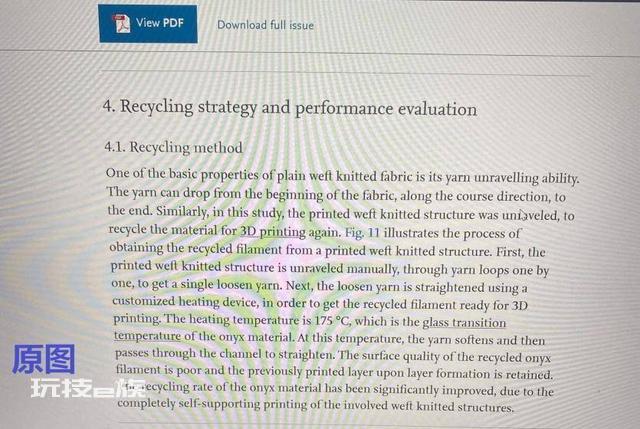Click the final line starting completely self-supporting
This screenshot has width=640, height=429.
click(x=316, y=405)
